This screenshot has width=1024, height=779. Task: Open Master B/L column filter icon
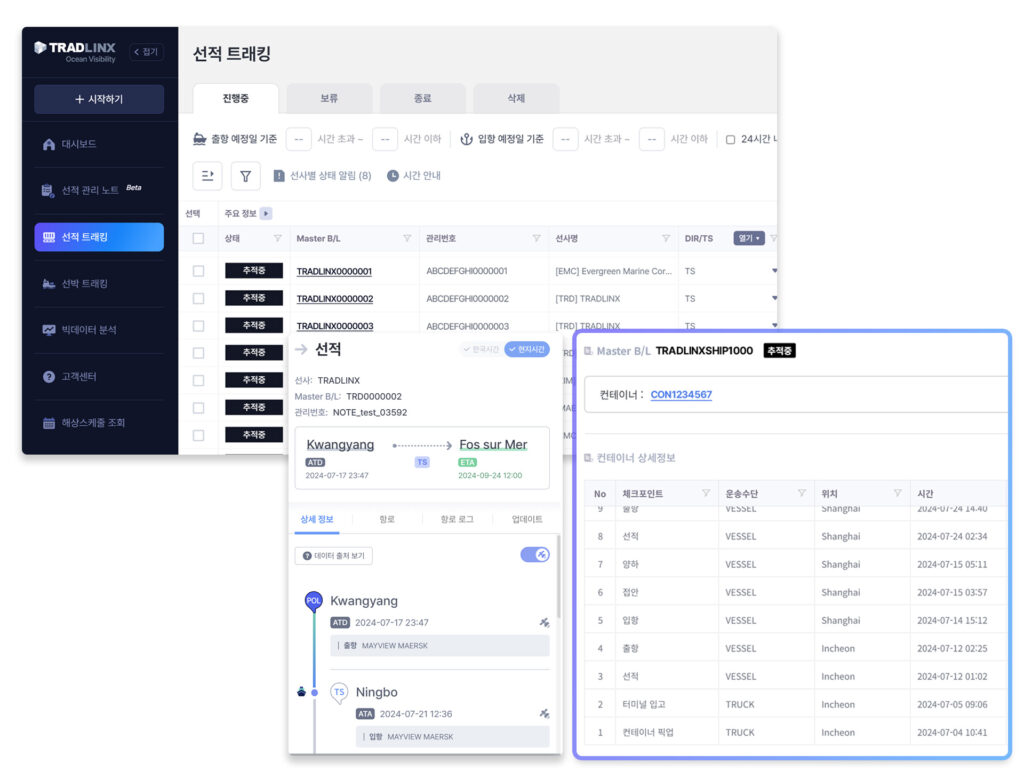tap(407, 238)
